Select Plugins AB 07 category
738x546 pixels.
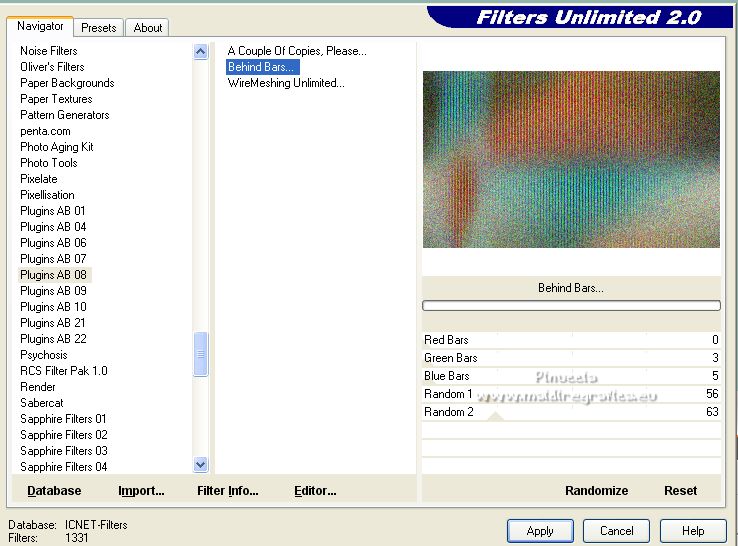point(53,259)
